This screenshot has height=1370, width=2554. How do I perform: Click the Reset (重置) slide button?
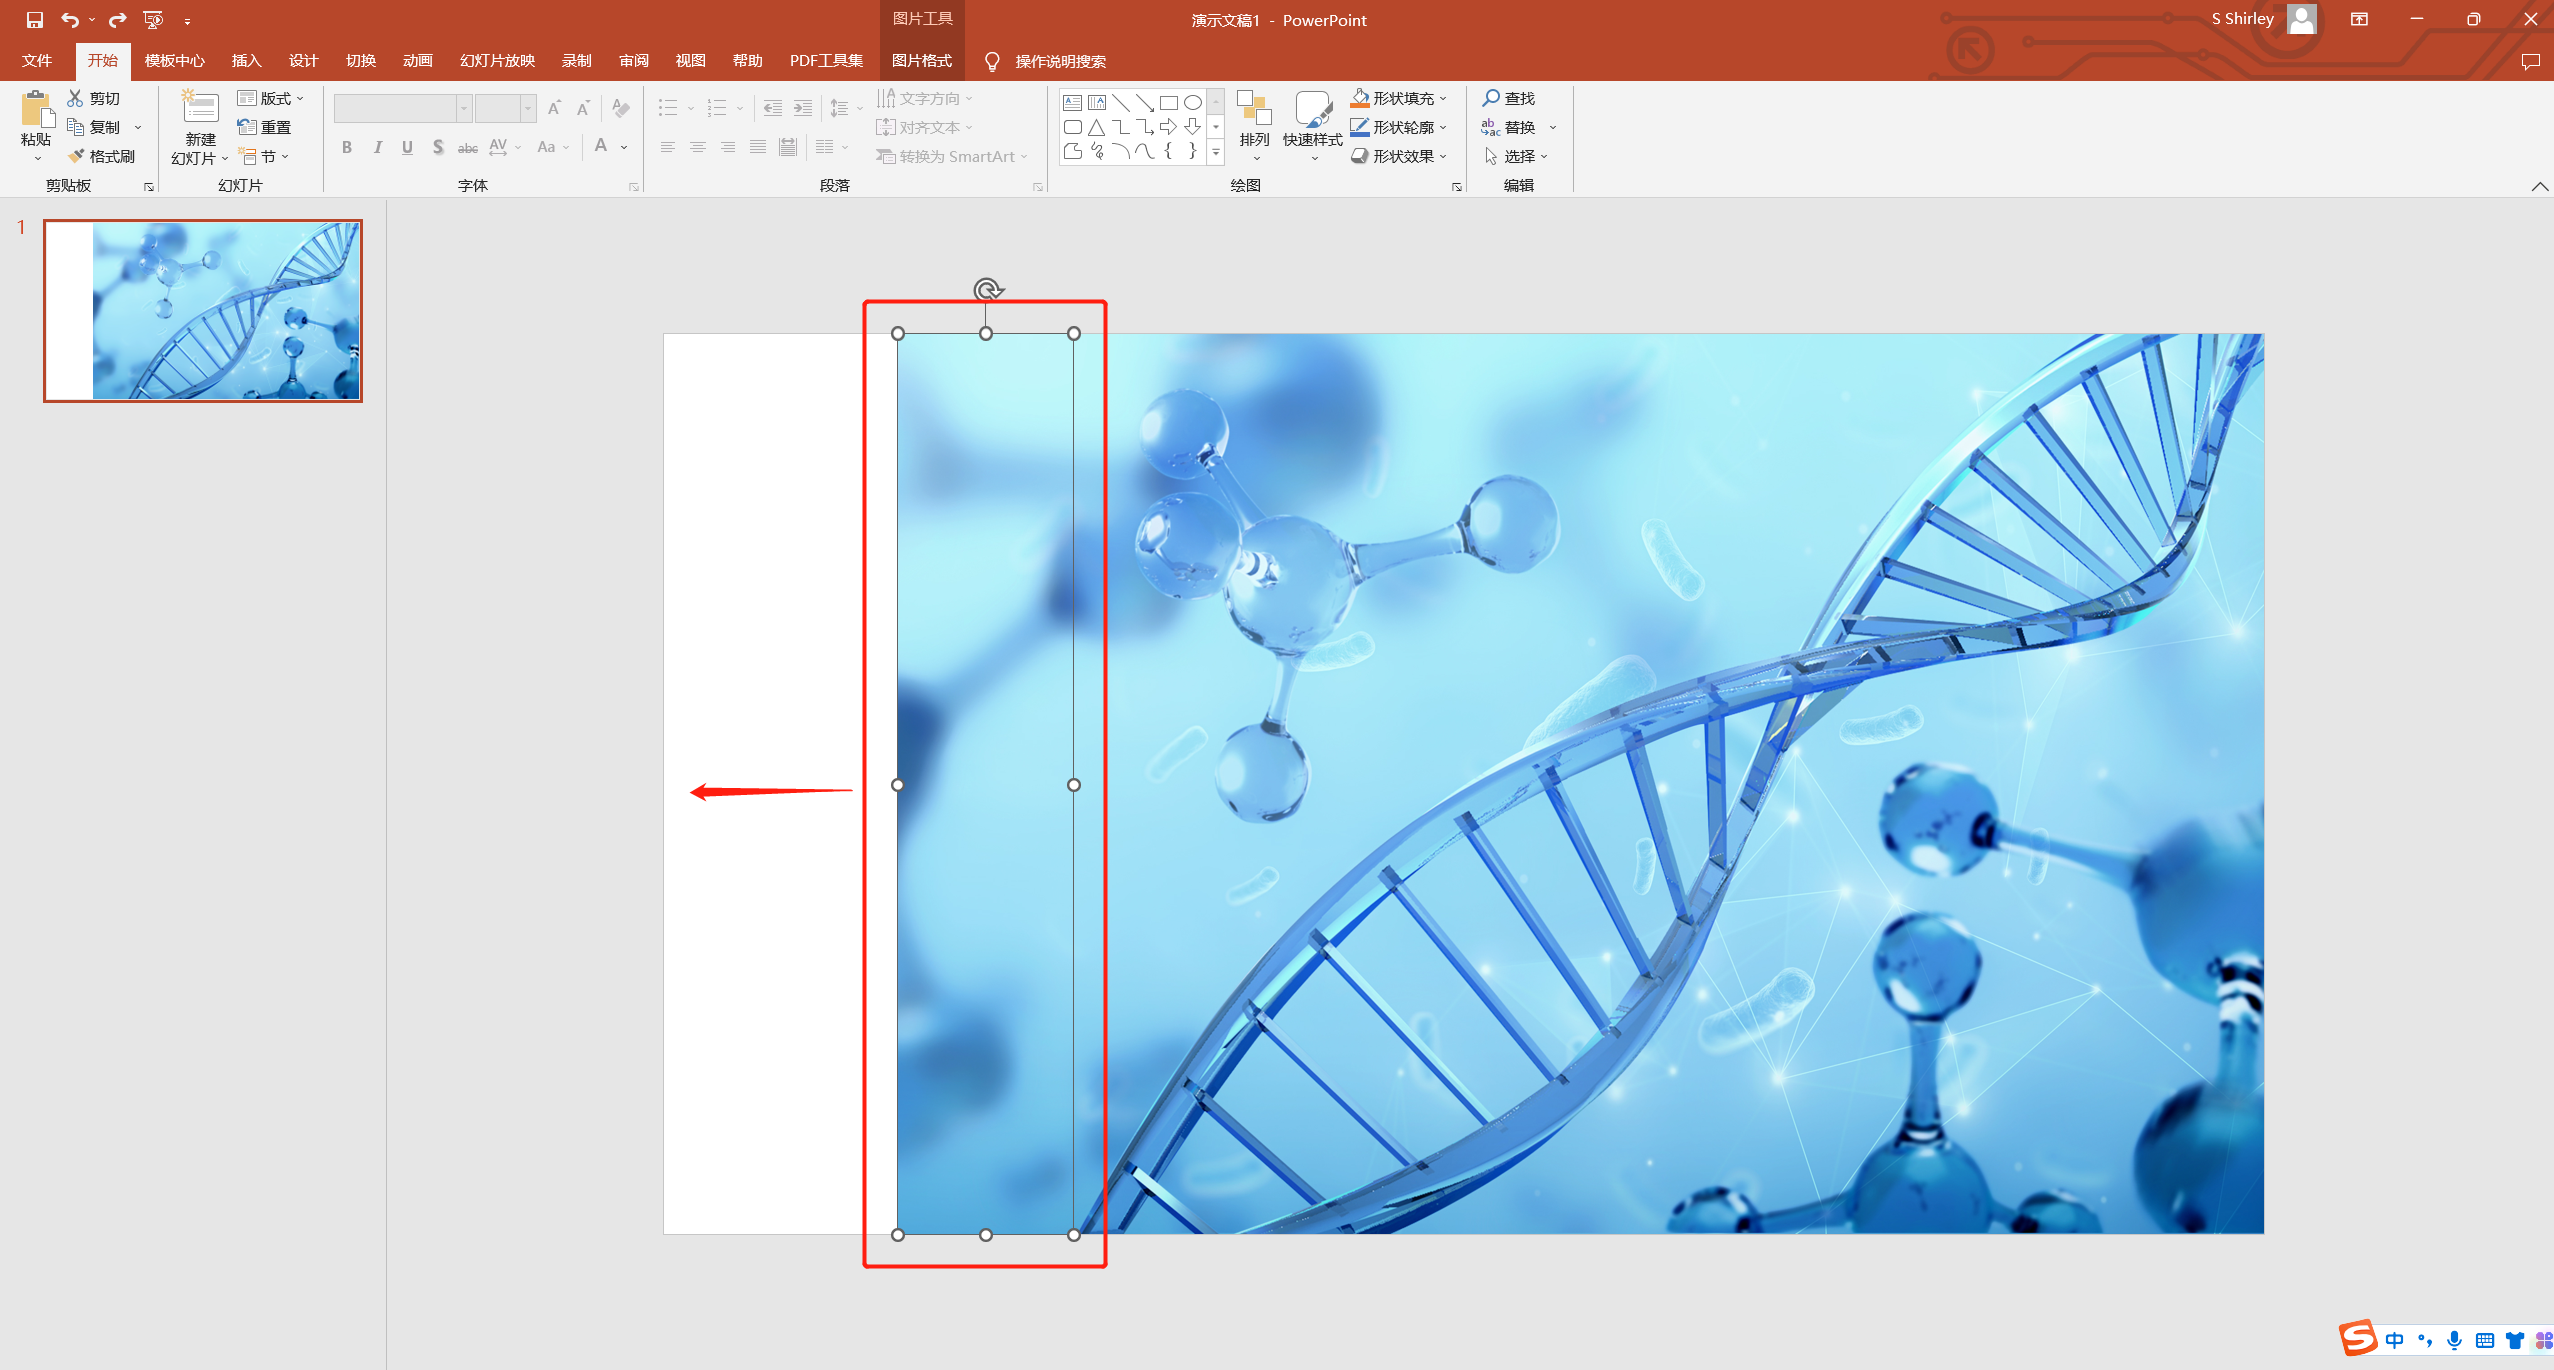pos(265,127)
